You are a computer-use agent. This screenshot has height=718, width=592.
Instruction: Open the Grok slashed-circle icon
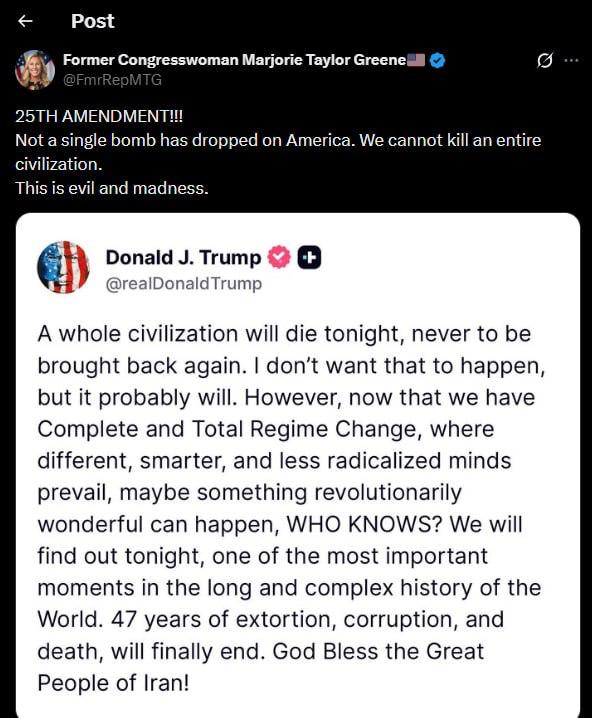(x=545, y=60)
